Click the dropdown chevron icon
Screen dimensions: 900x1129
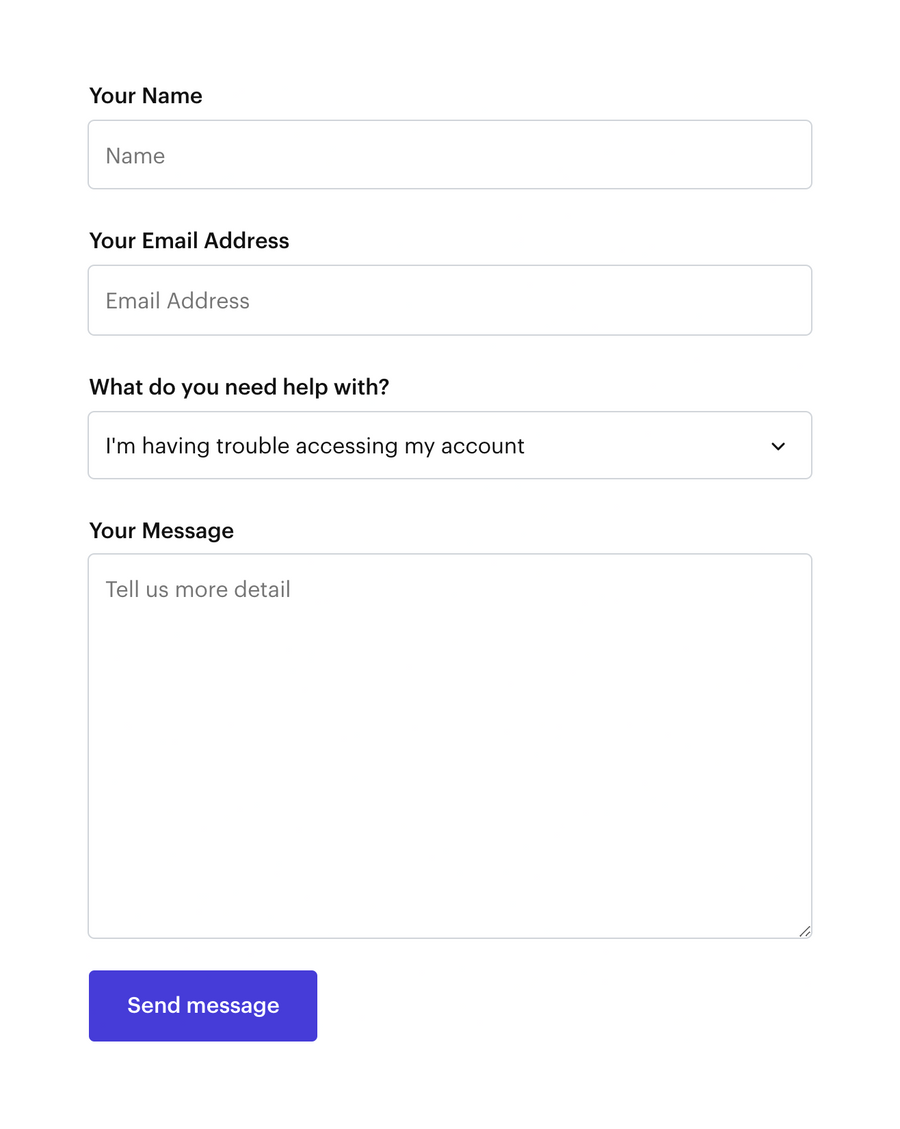pyautogui.click(x=778, y=446)
